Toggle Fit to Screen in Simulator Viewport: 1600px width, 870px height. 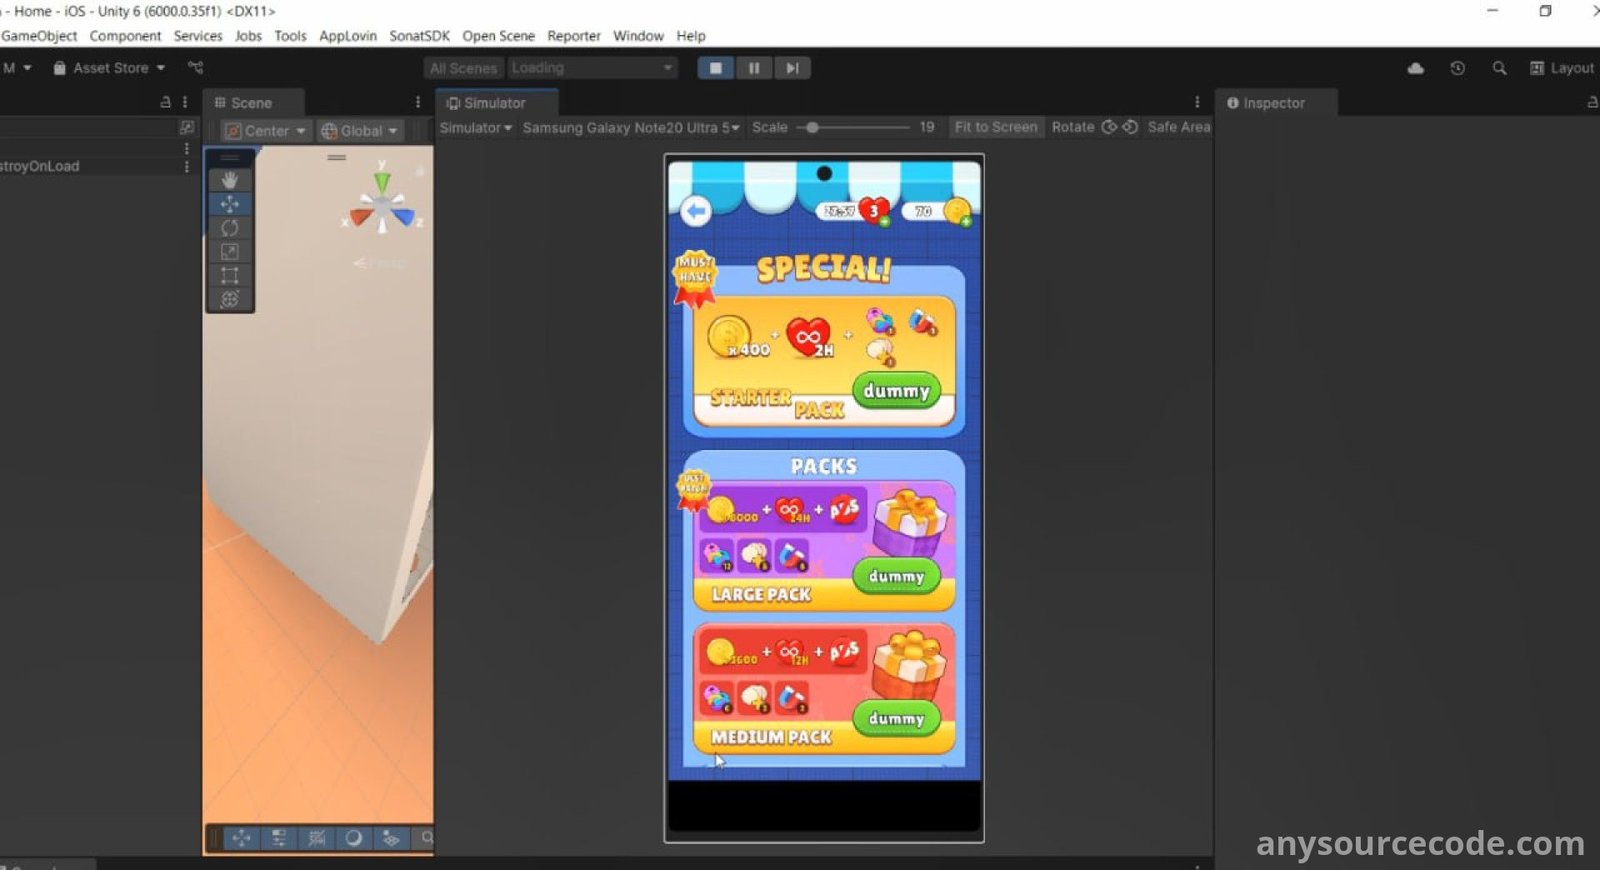pyautogui.click(x=995, y=127)
